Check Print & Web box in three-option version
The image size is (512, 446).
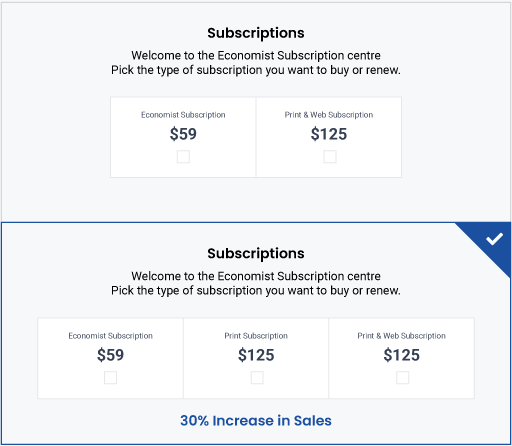(402, 378)
